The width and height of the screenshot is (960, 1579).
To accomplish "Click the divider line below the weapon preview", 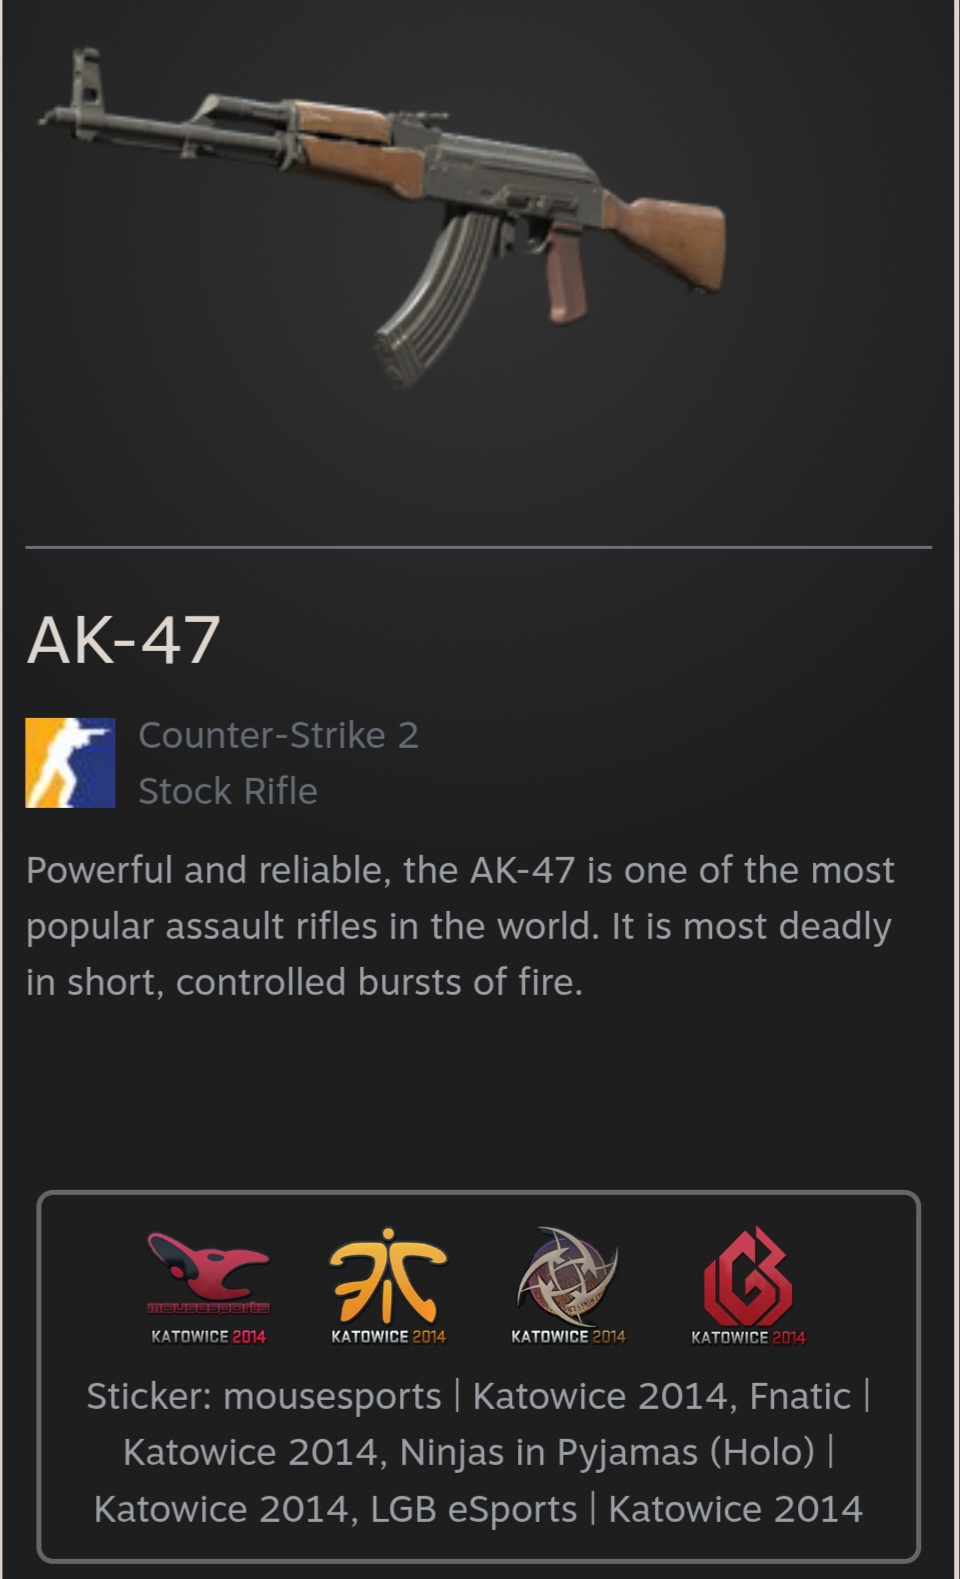I will point(478,547).
